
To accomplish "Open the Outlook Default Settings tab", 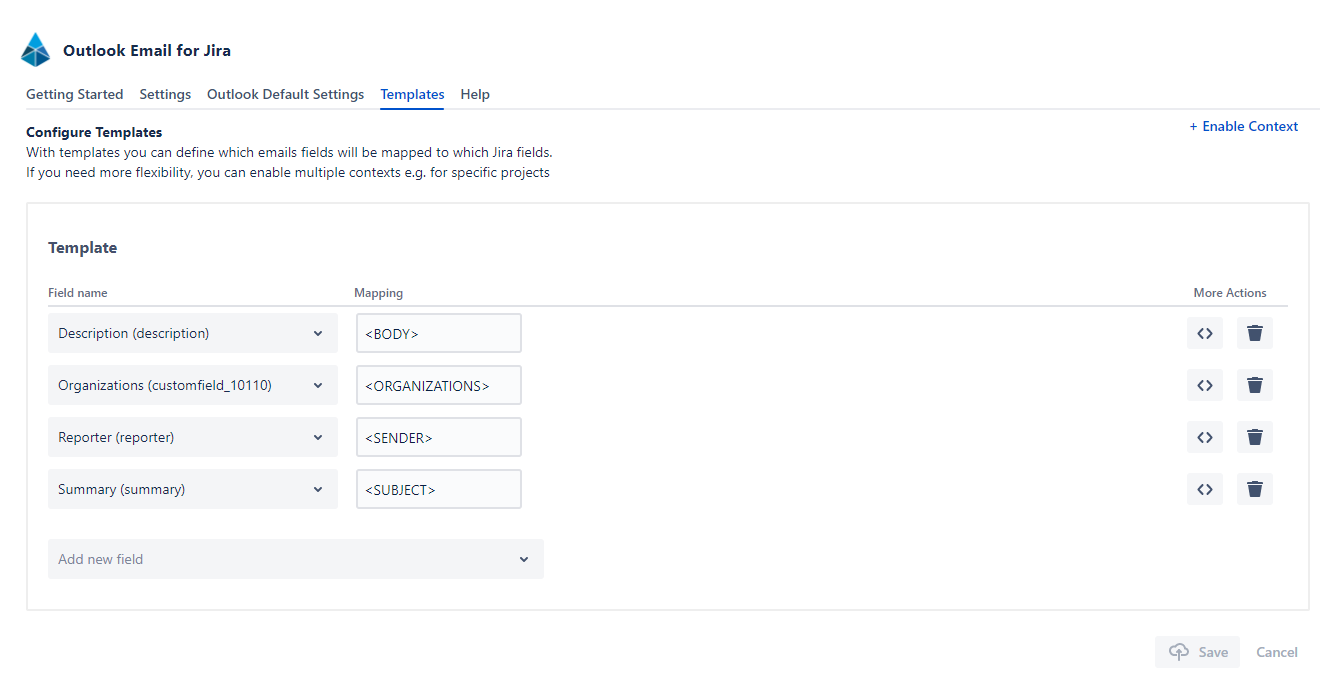I will coord(285,94).
